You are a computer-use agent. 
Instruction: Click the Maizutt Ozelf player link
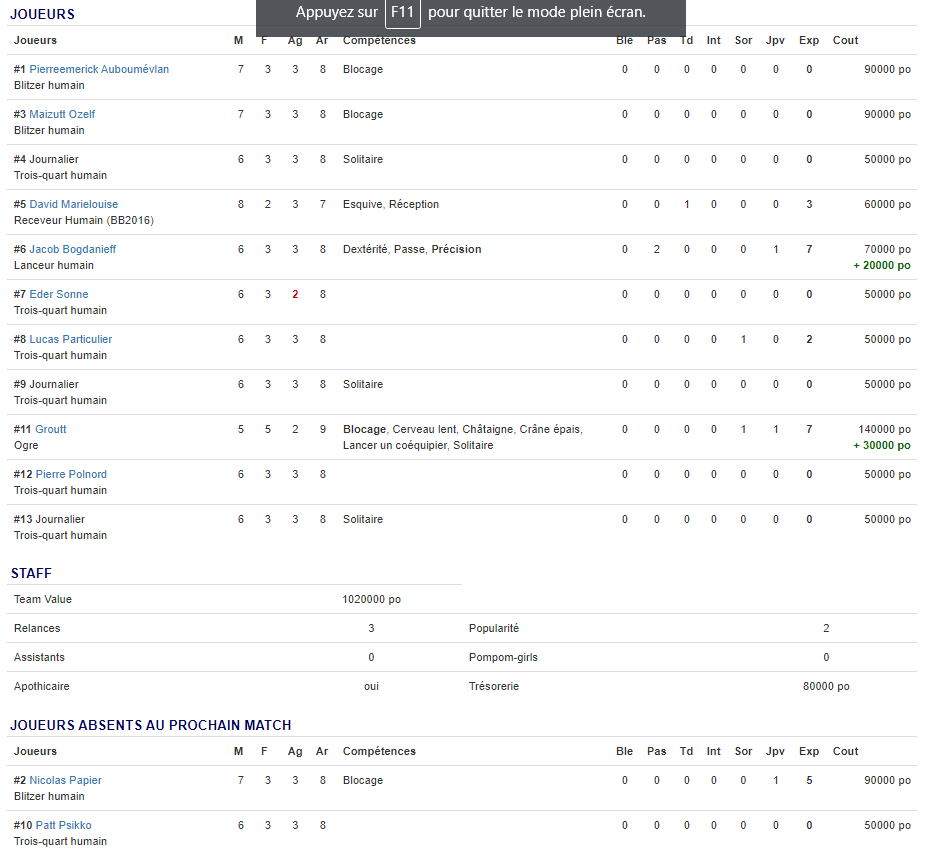point(62,114)
